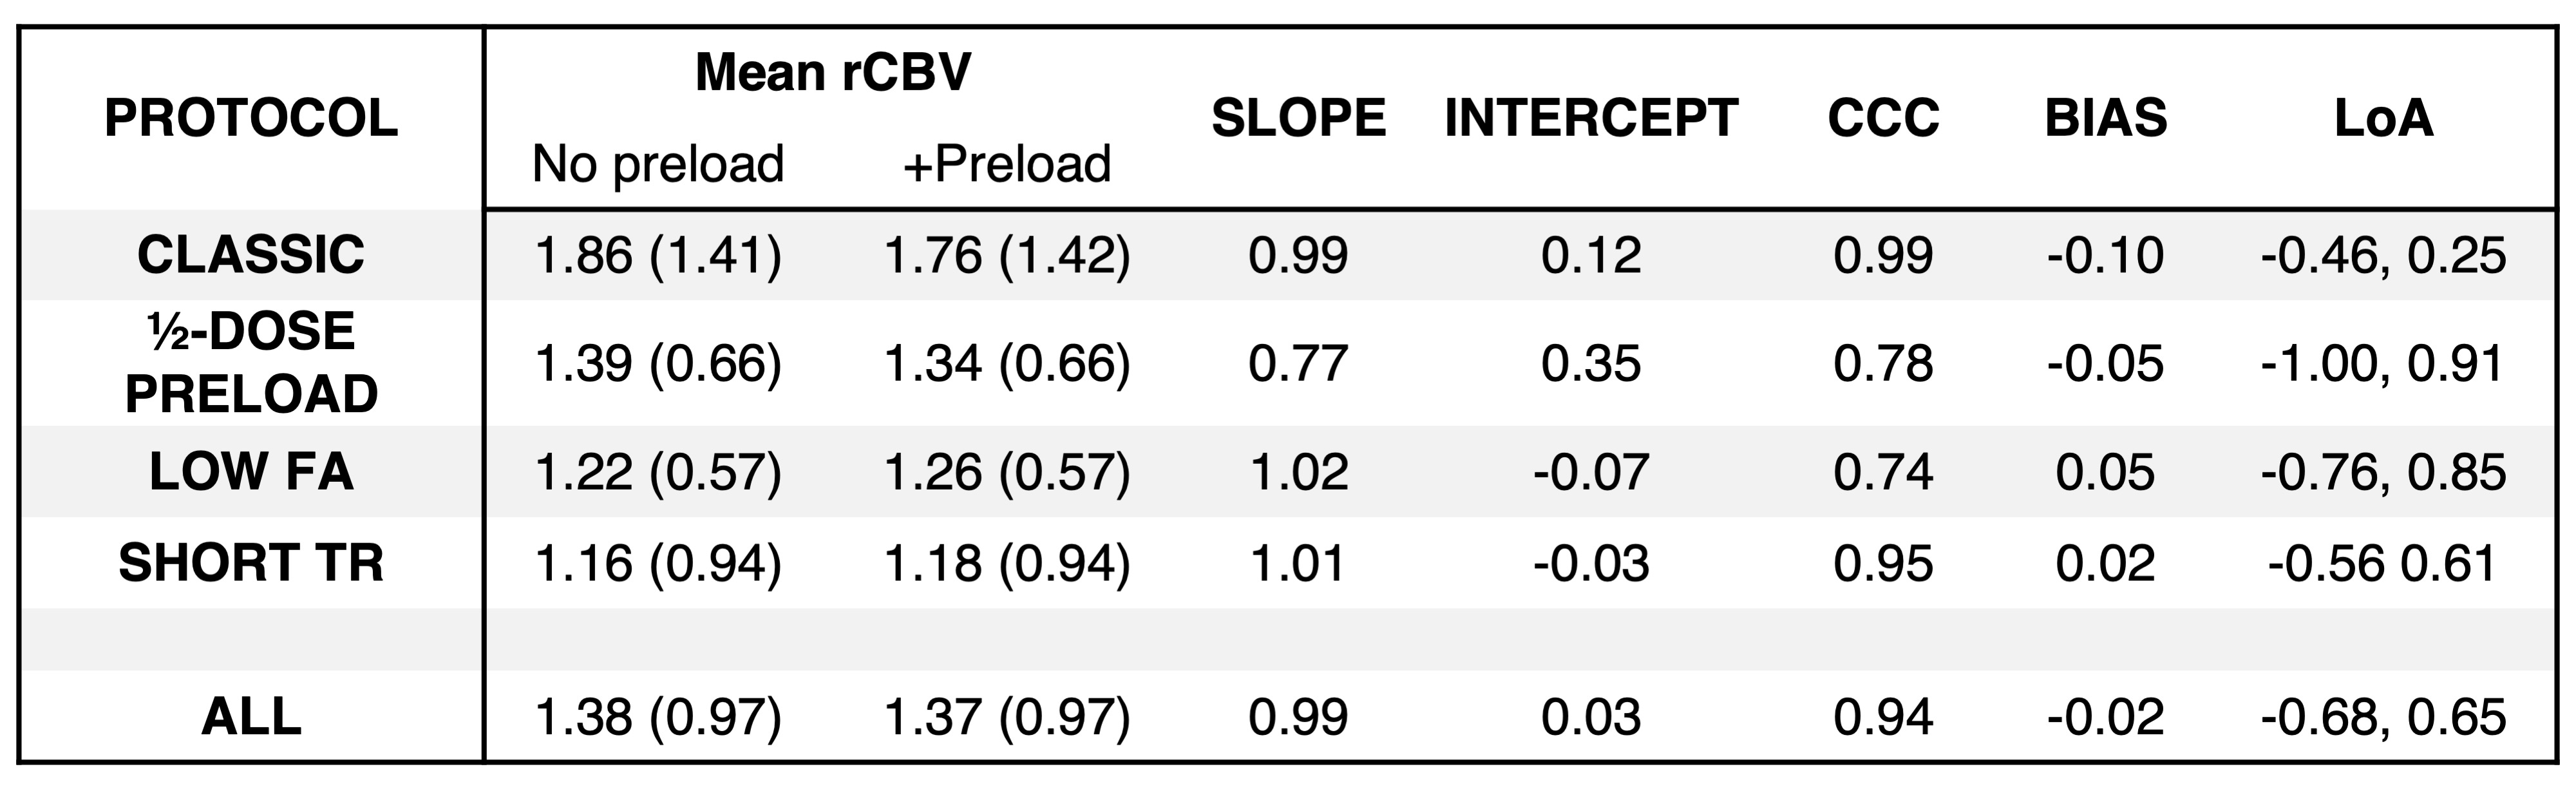The width and height of the screenshot is (2576, 789).
Task: Select the +Preload subheader
Action: pyautogui.click(x=1006, y=164)
